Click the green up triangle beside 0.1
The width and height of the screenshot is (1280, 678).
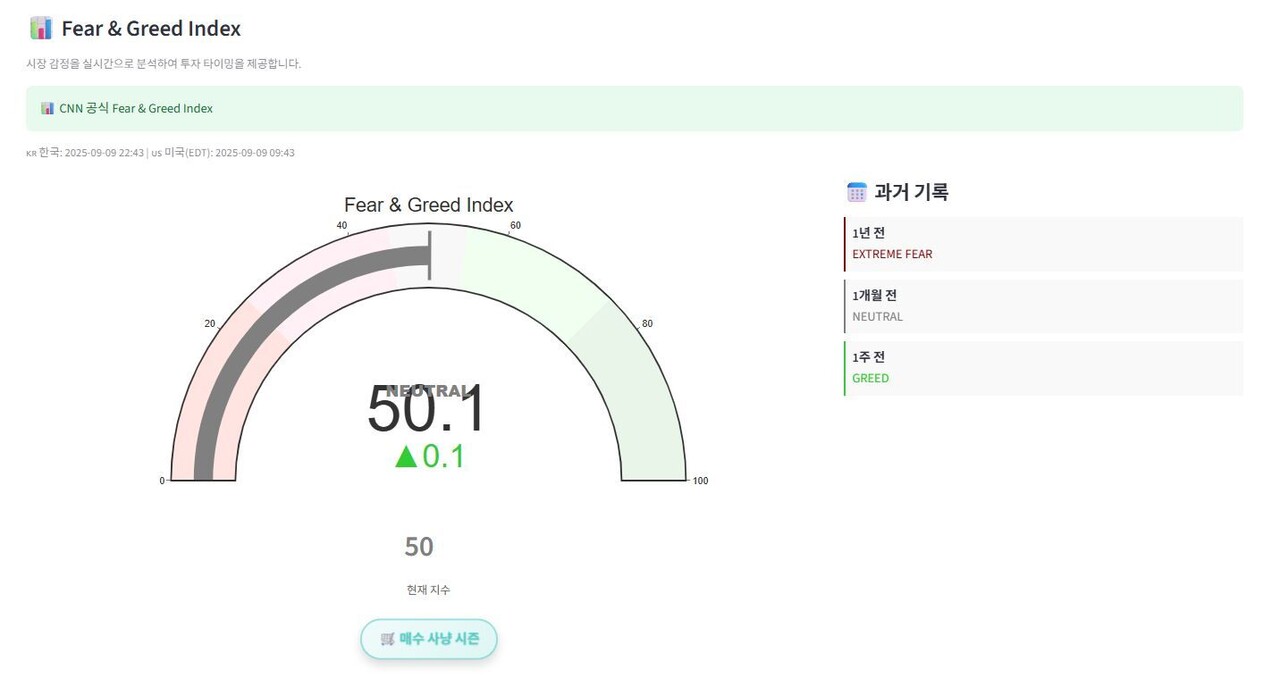pos(406,457)
